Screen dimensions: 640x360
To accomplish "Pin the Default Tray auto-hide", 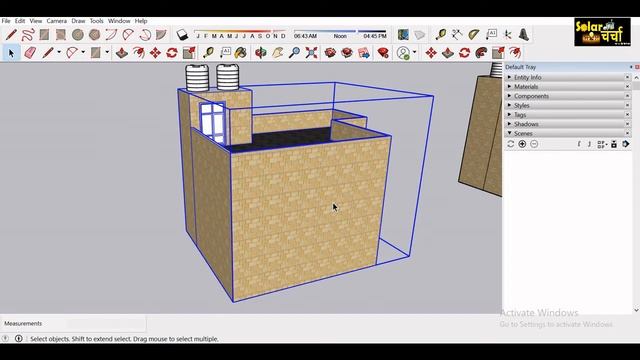I will [x=631, y=67].
